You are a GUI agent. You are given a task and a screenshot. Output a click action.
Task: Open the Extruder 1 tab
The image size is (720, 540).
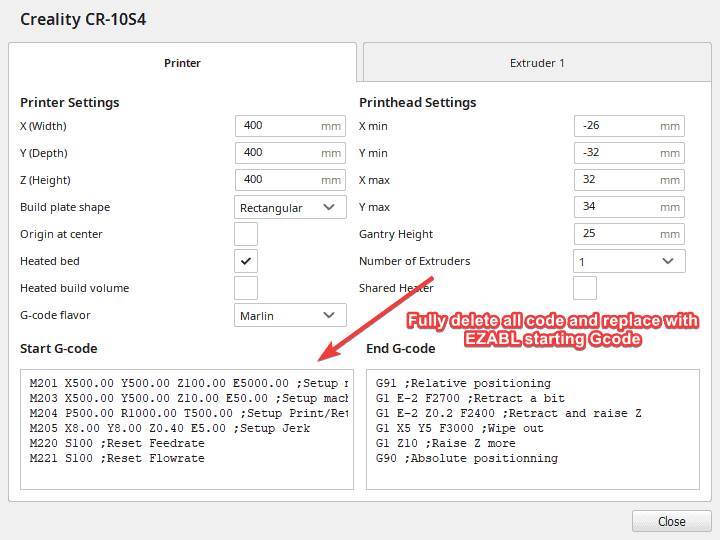click(537, 62)
